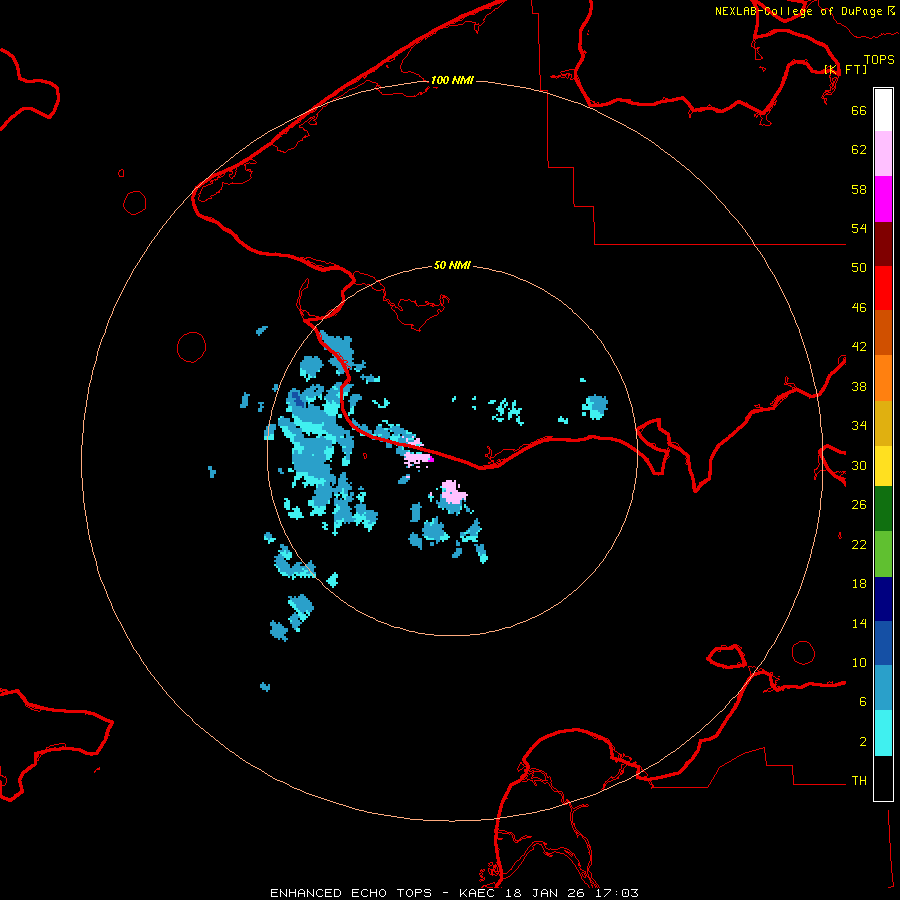Select the light pink legend color band
Screen dimensions: 900x900
point(883,154)
